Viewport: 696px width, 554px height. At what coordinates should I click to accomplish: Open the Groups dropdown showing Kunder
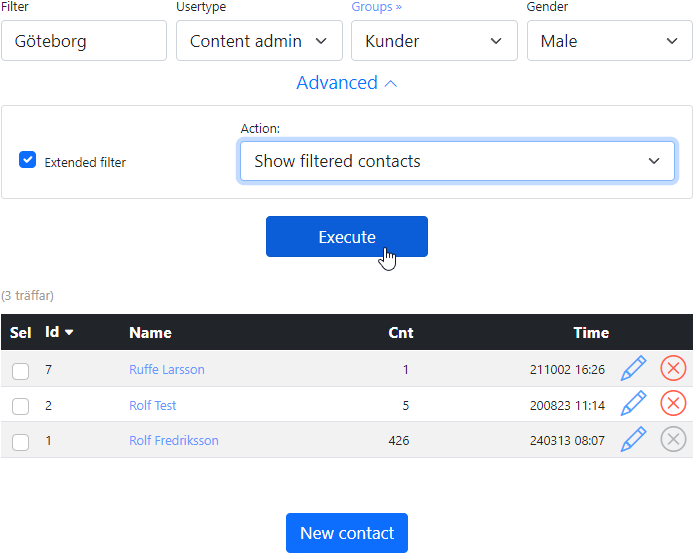coord(434,41)
